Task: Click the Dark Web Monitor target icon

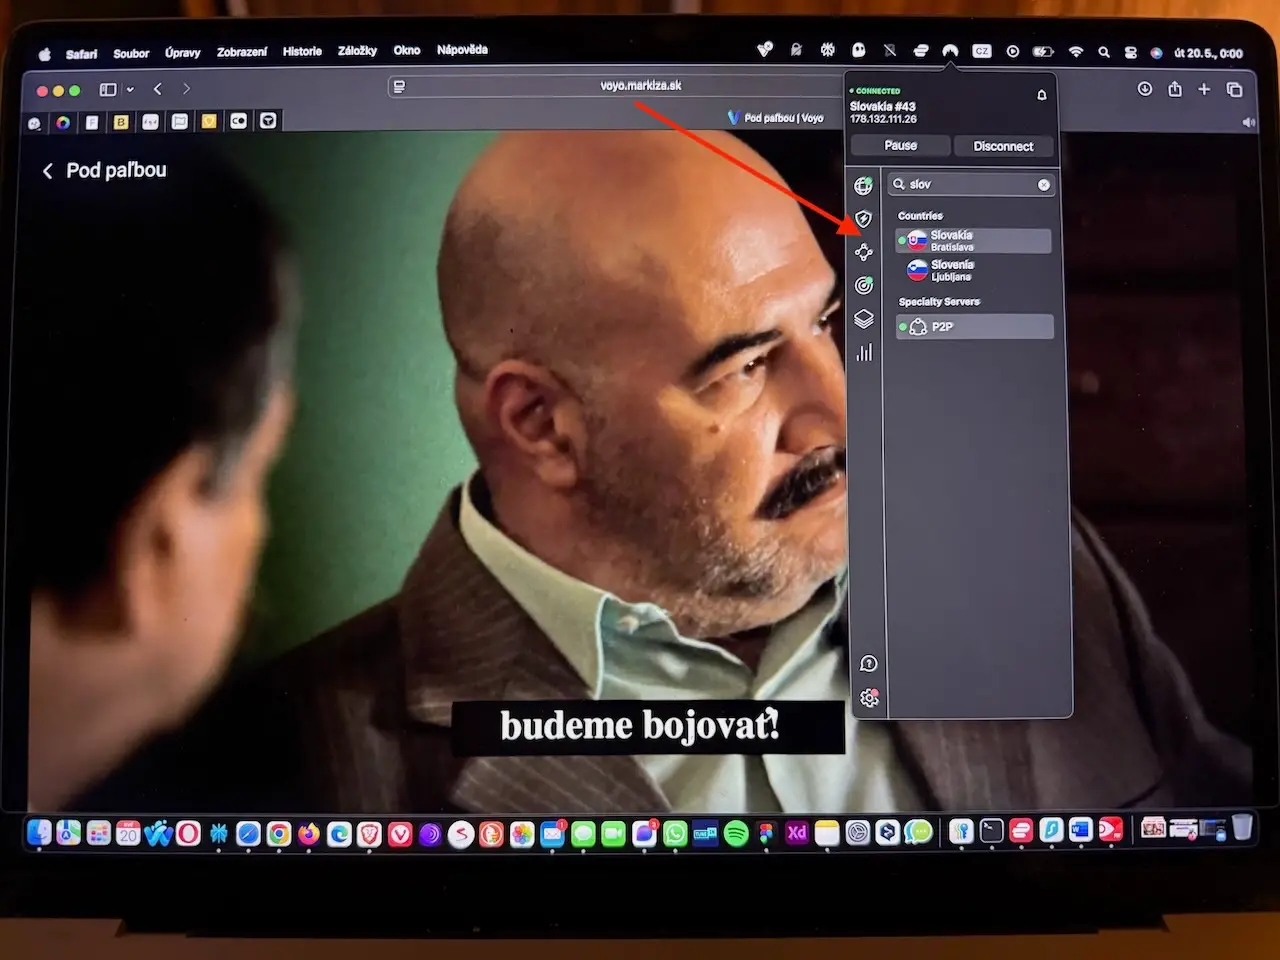Action: 864,286
